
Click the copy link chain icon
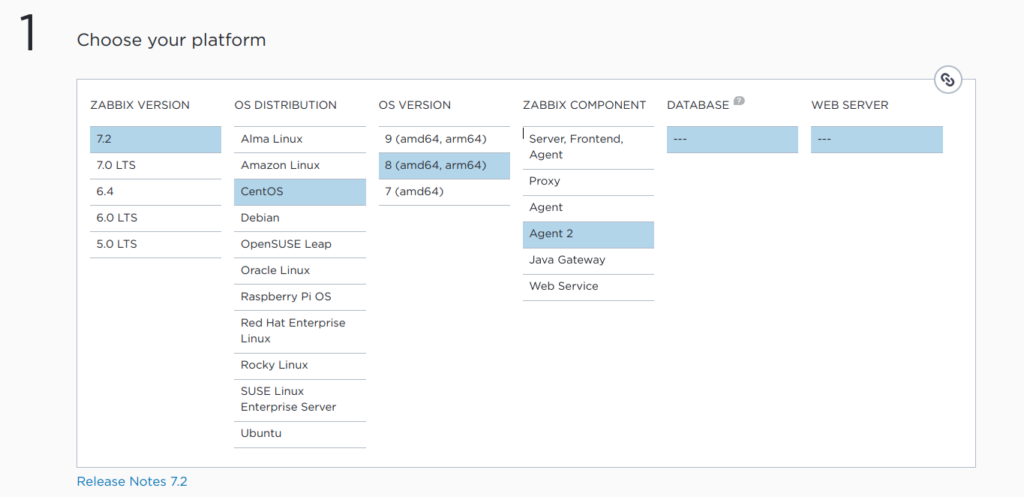tap(948, 80)
